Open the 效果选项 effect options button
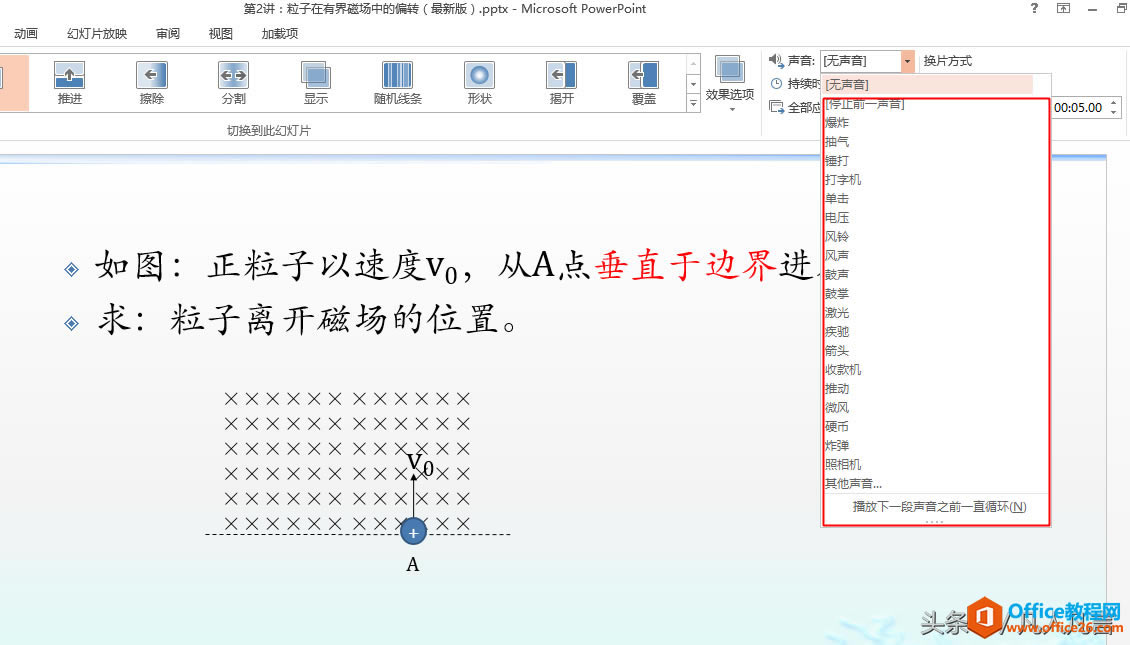 tap(729, 83)
